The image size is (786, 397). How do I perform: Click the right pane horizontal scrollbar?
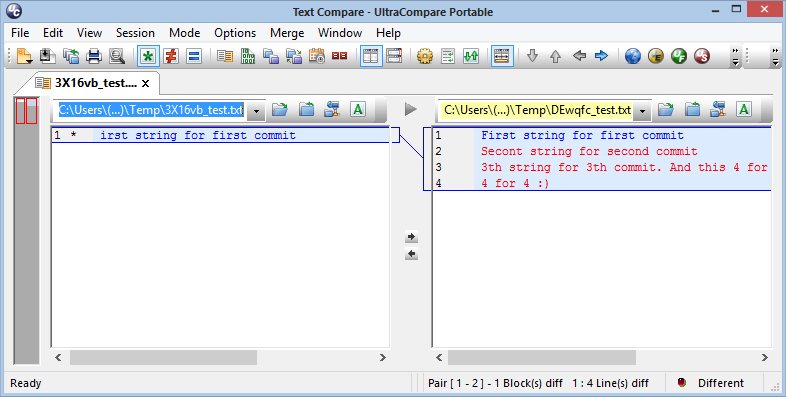[542, 357]
